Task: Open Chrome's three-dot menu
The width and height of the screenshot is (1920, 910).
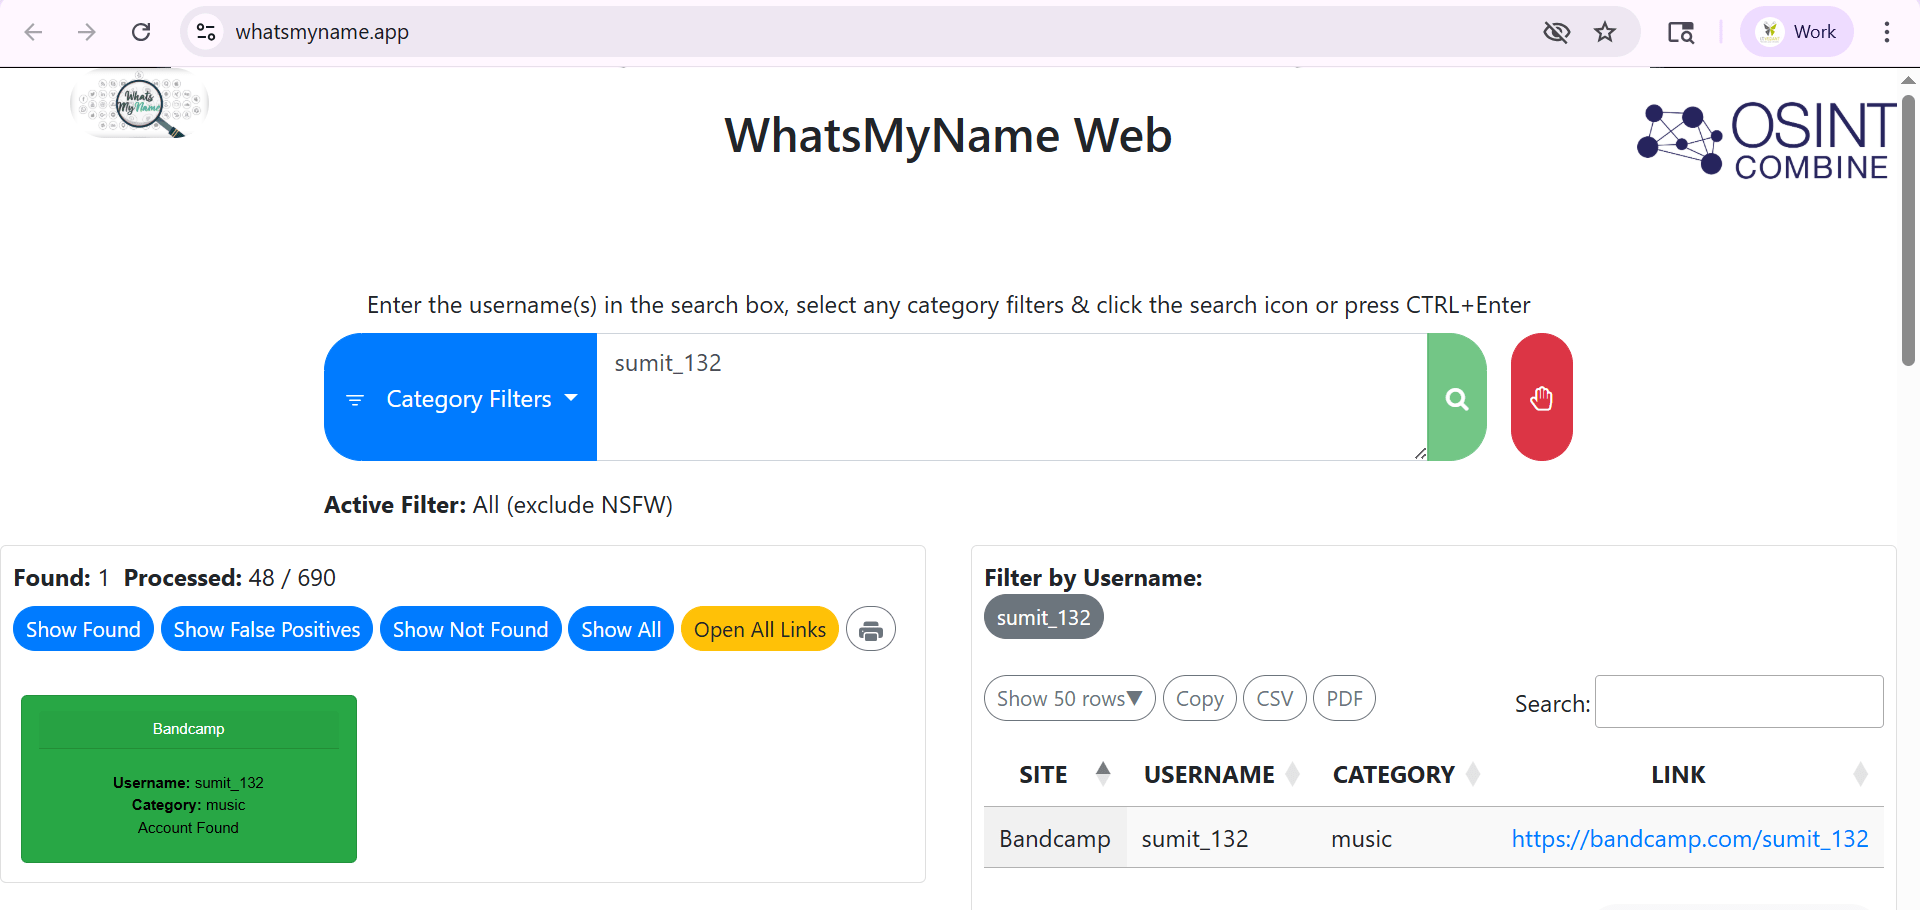Action: tap(1887, 32)
